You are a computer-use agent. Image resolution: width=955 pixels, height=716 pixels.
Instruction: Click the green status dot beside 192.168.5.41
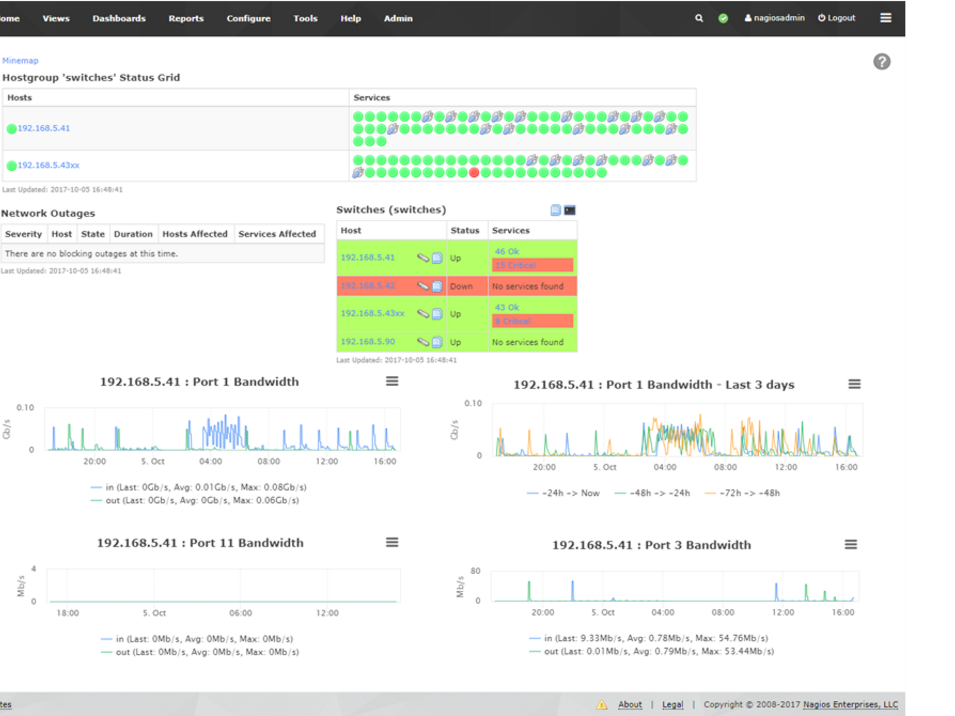point(12,129)
